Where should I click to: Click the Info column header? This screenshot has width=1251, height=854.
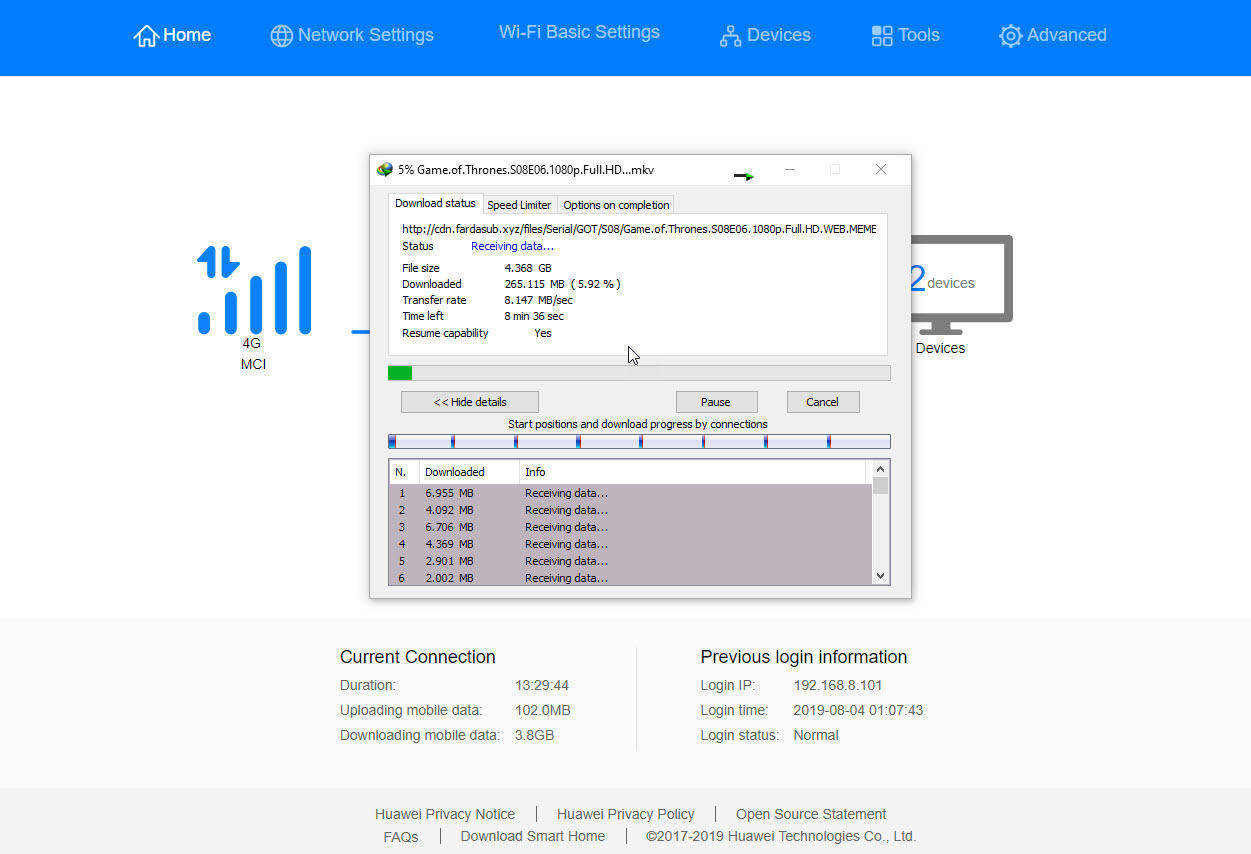(693, 472)
